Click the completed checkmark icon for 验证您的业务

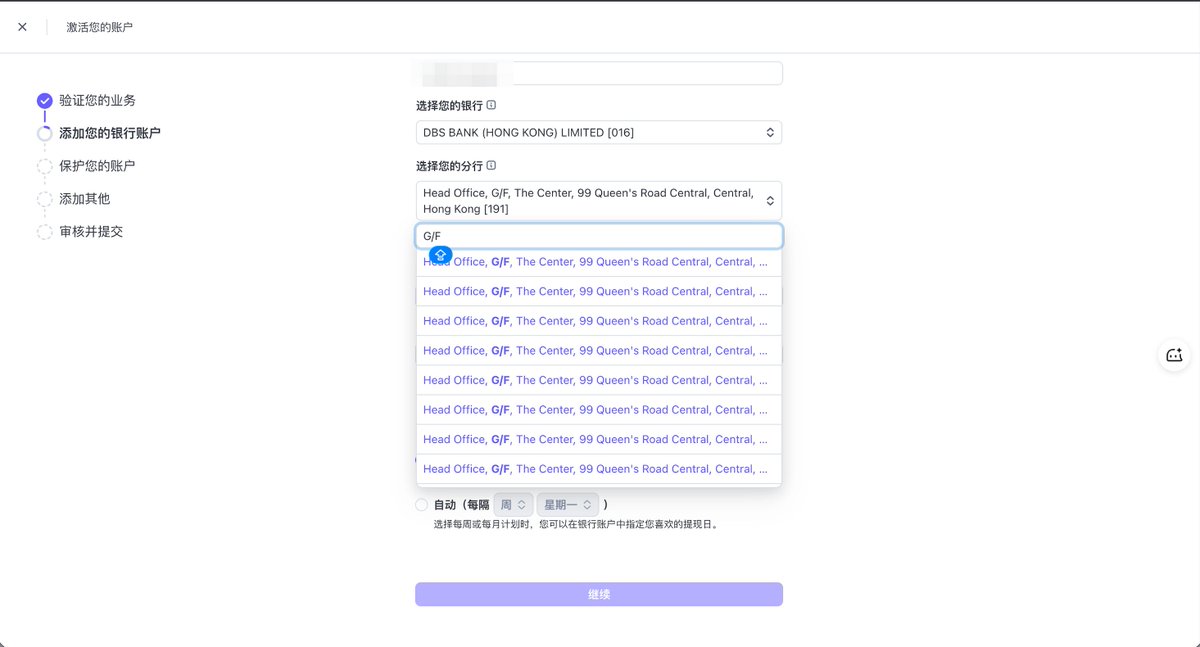pos(44,101)
